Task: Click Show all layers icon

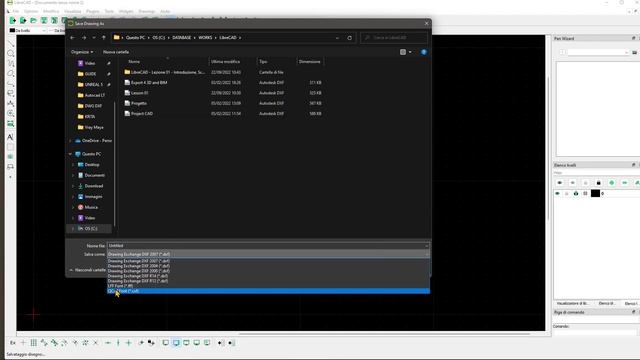Action: tap(560, 182)
